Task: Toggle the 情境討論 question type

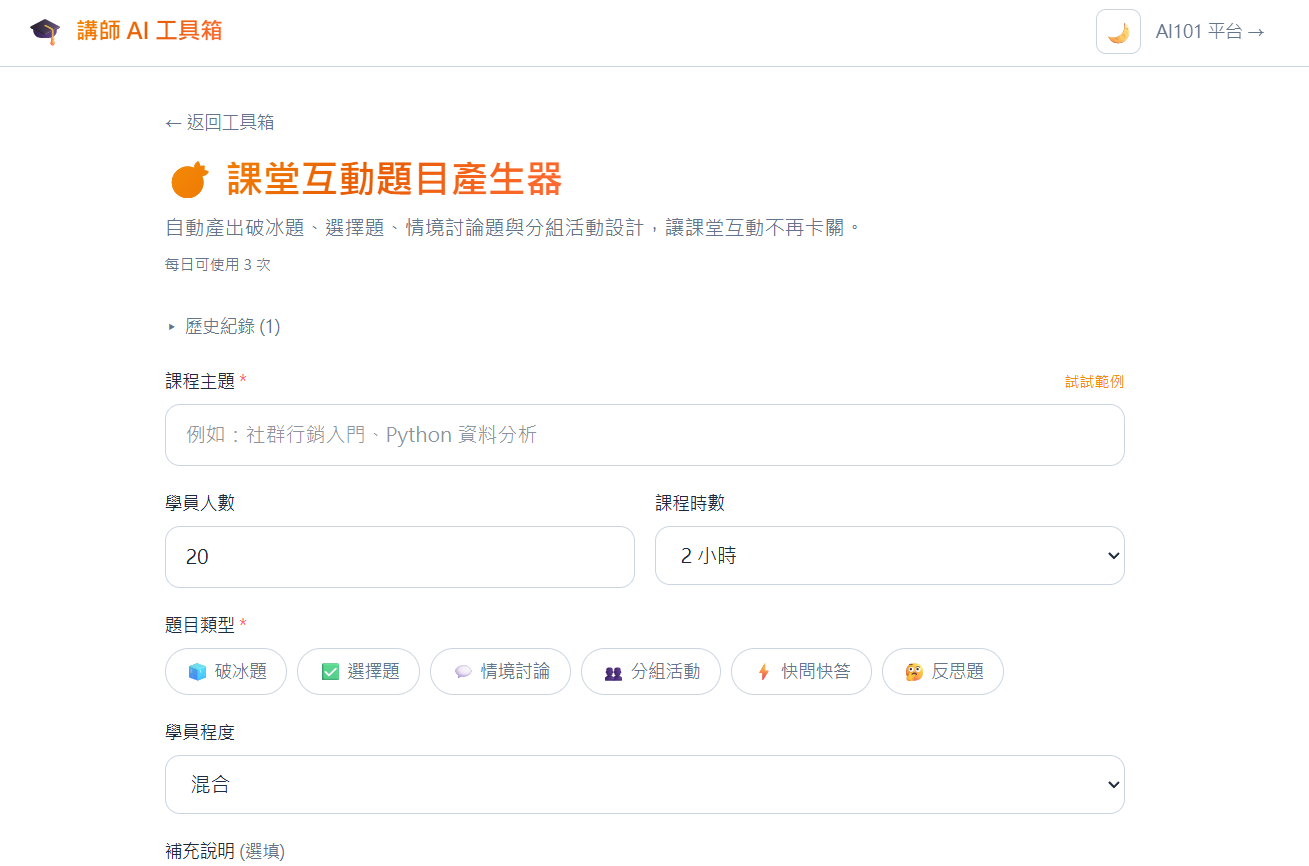Action: (501, 672)
